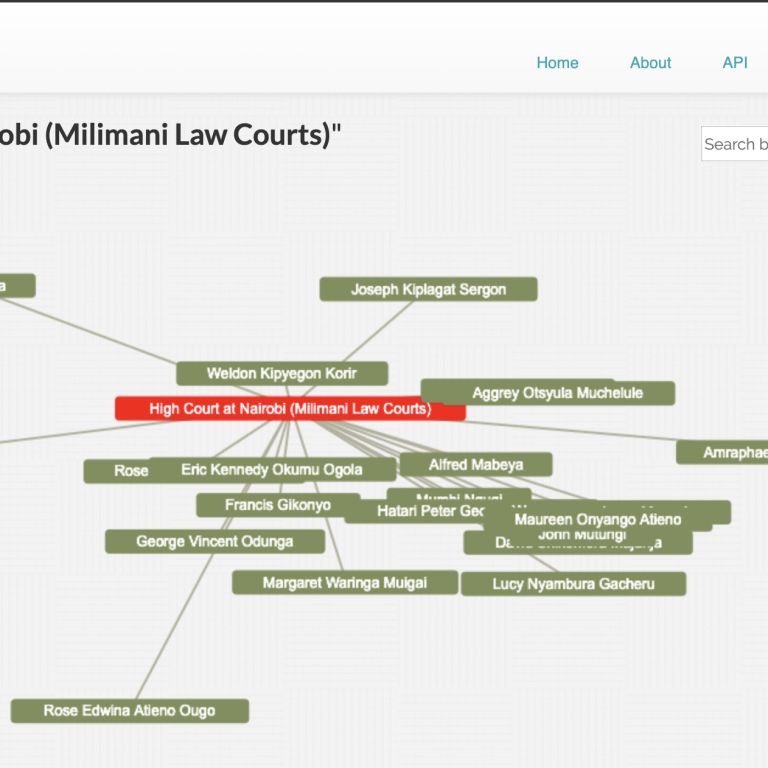Click the Margaret Waringa Muigai node
Viewport: 768px width, 768px height.
(344, 583)
